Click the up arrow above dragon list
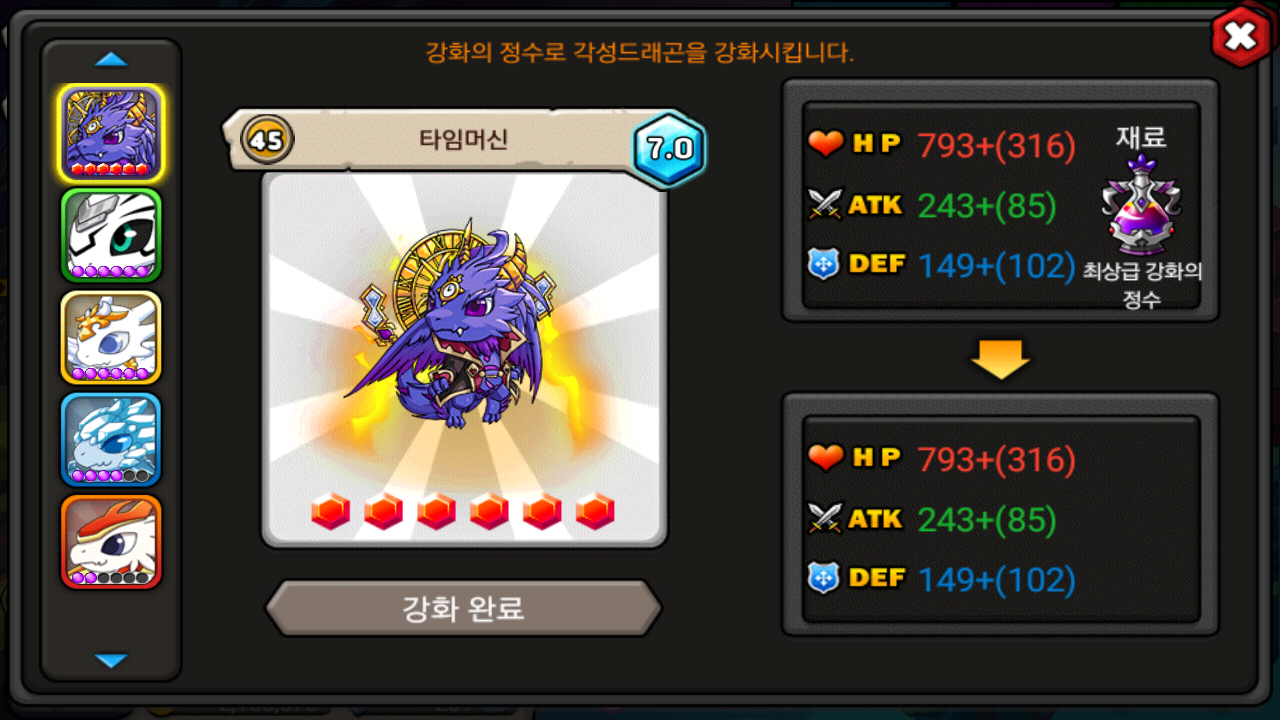The width and height of the screenshot is (1280, 720). click(111, 60)
